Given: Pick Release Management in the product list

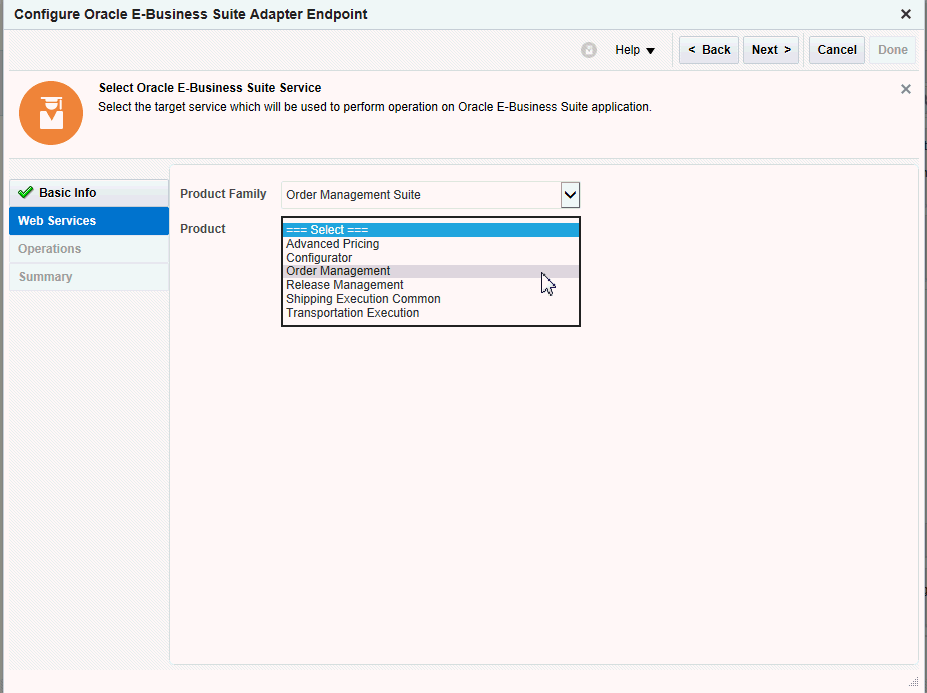Looking at the screenshot, I should click(431, 285).
